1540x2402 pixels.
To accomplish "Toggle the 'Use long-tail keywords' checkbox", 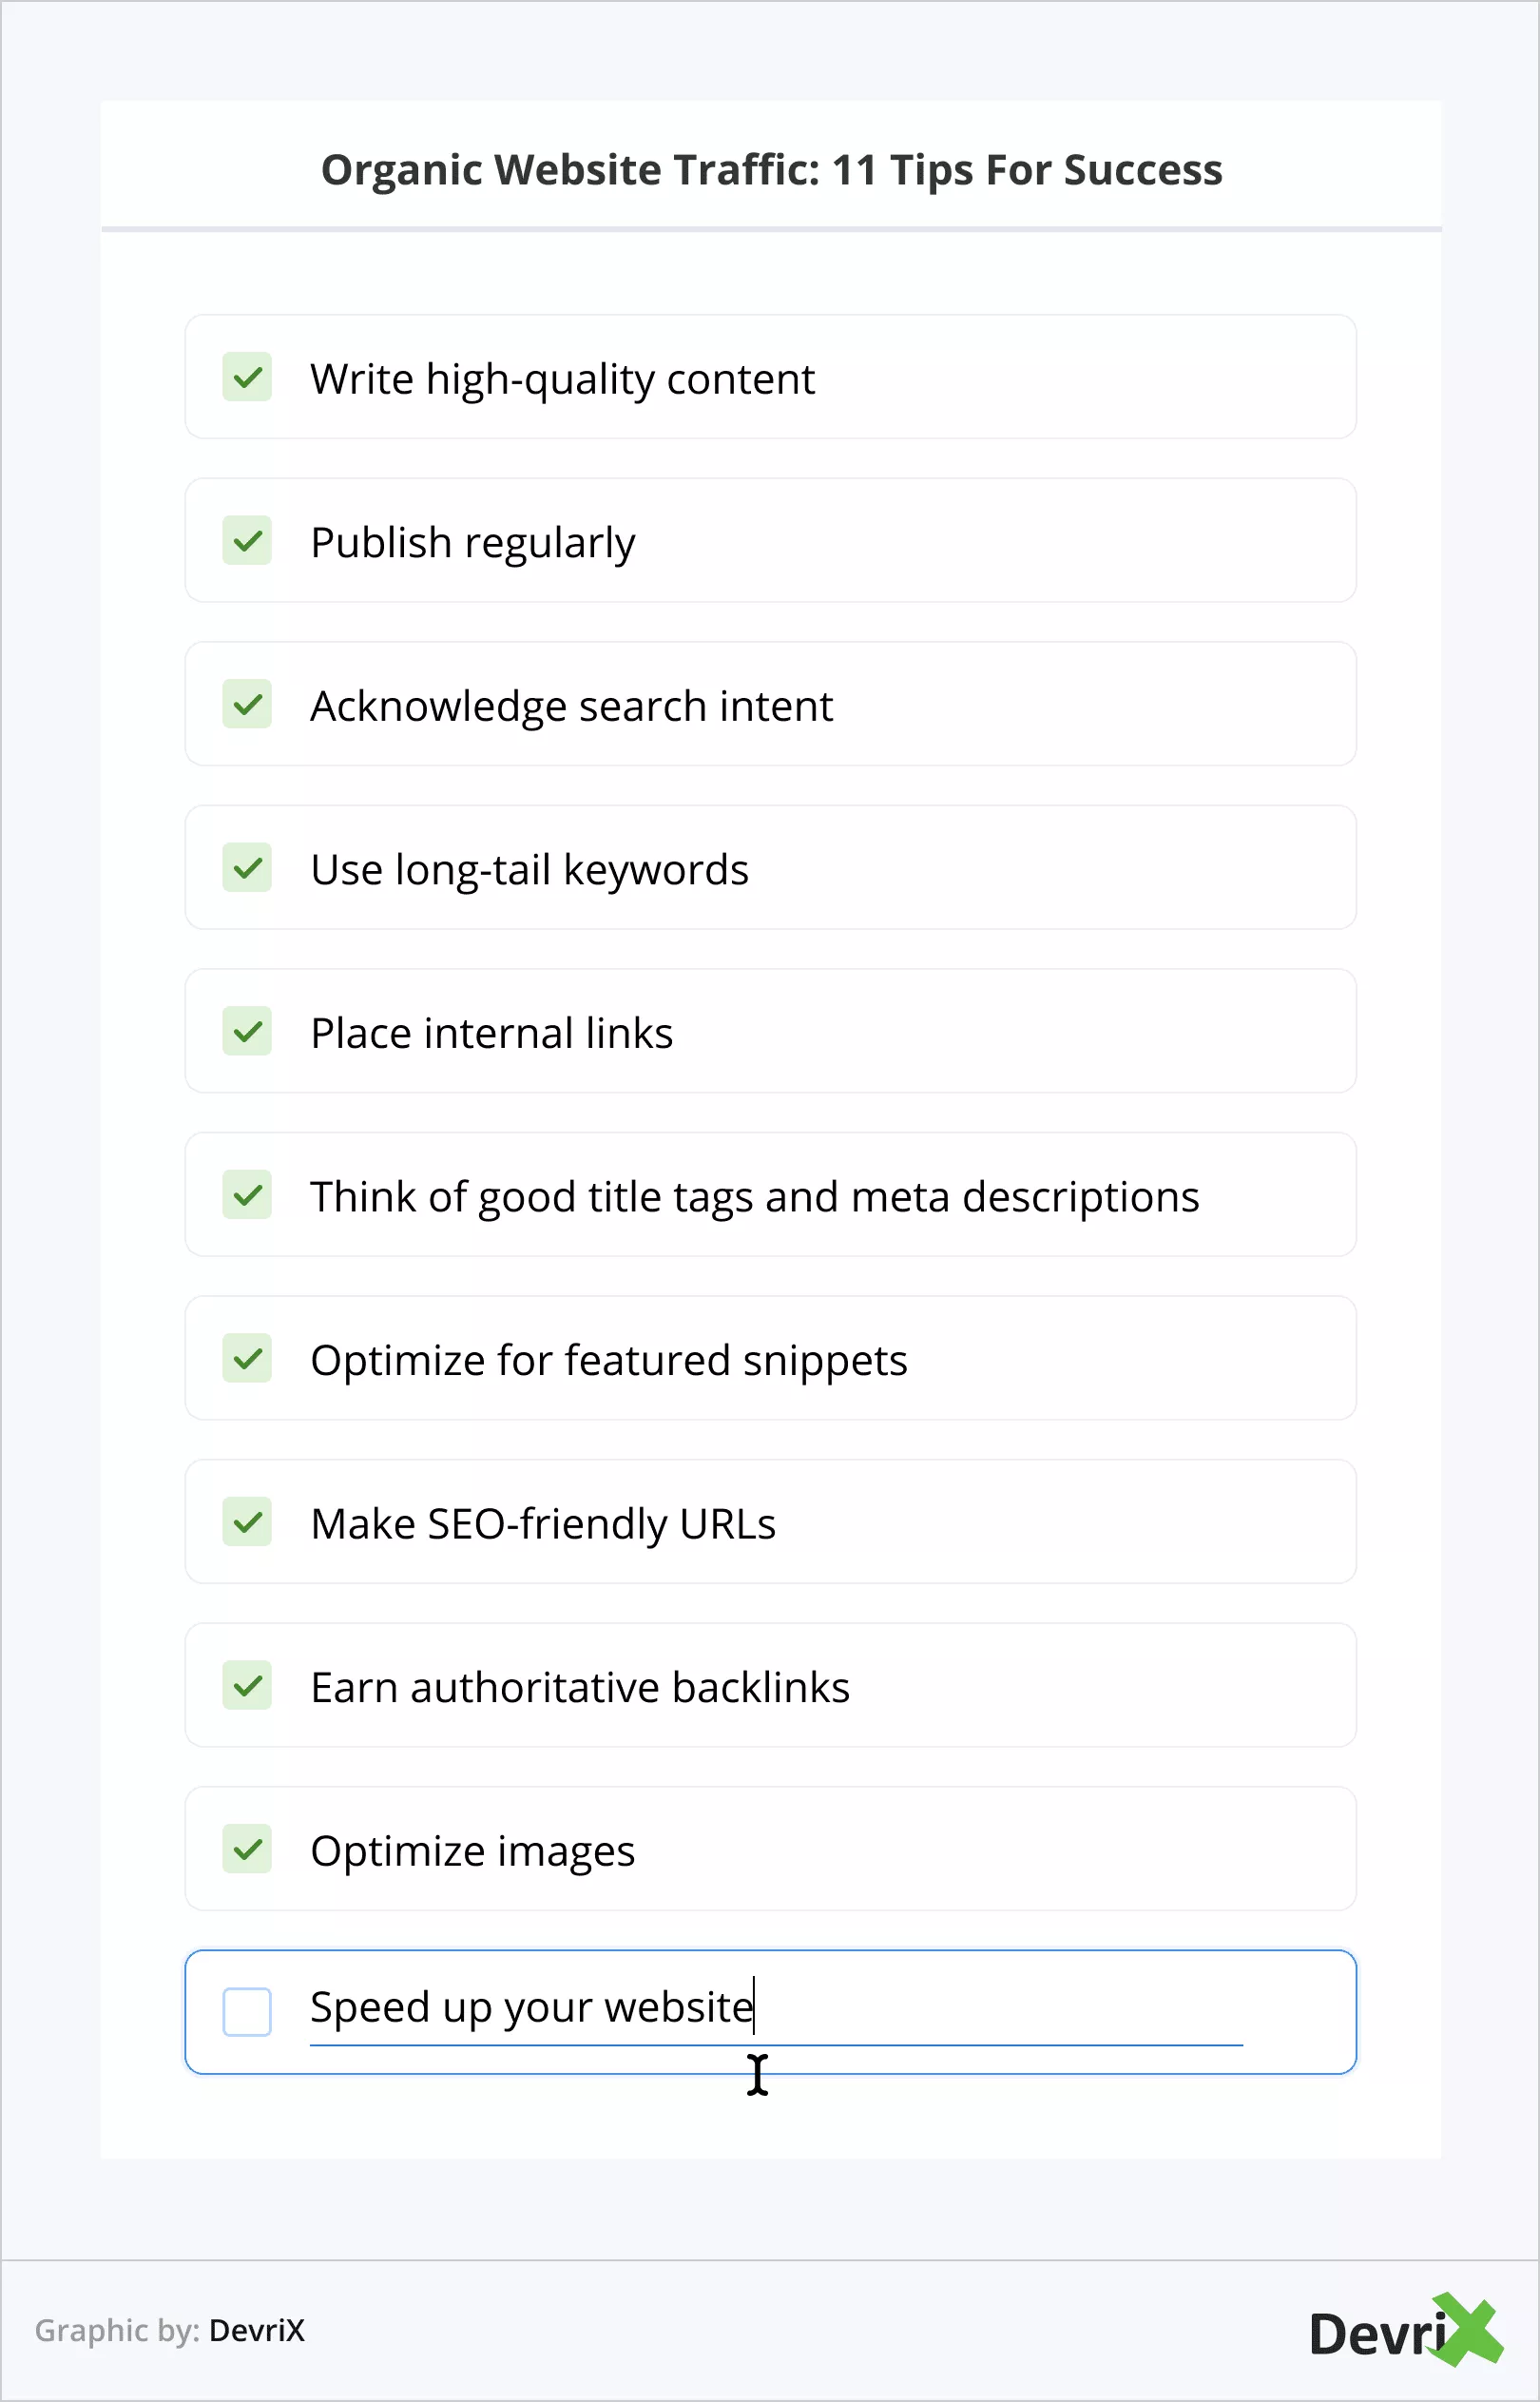I will click(x=247, y=868).
